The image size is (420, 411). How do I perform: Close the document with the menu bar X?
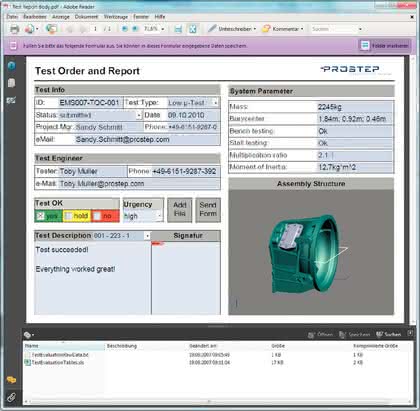412,17
